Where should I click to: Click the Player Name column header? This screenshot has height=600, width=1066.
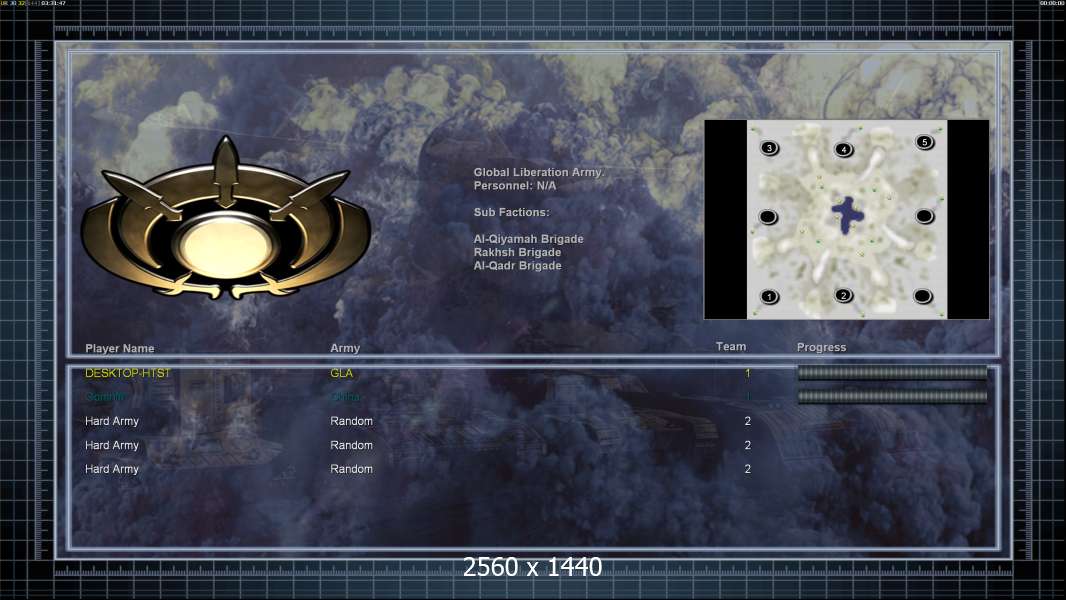pos(120,348)
